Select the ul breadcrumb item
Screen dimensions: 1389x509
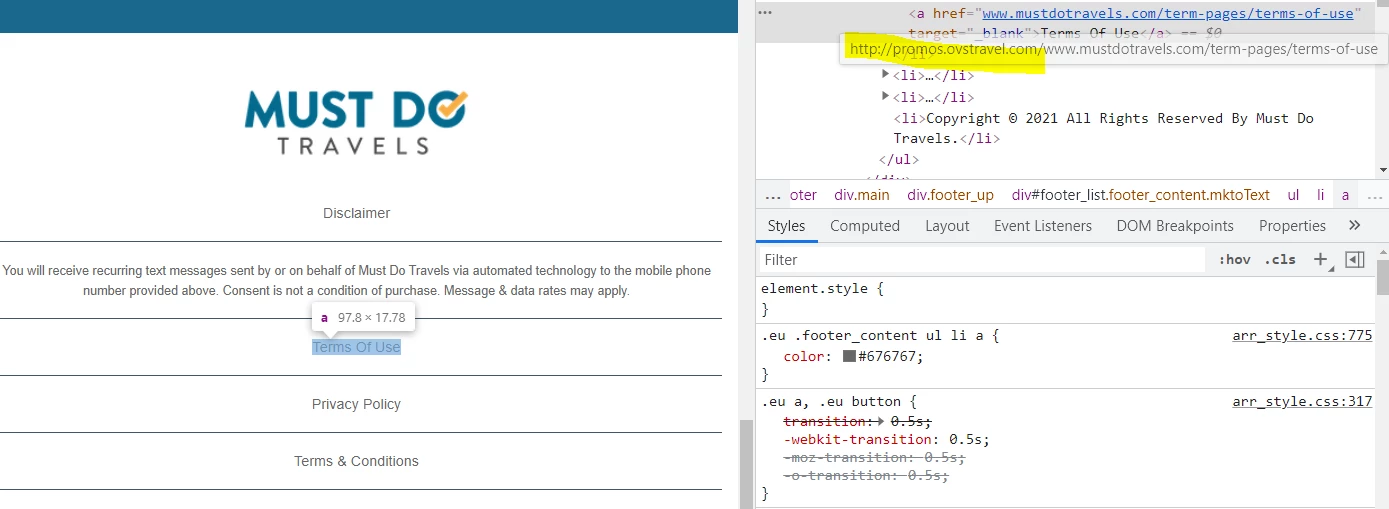tap(1293, 195)
